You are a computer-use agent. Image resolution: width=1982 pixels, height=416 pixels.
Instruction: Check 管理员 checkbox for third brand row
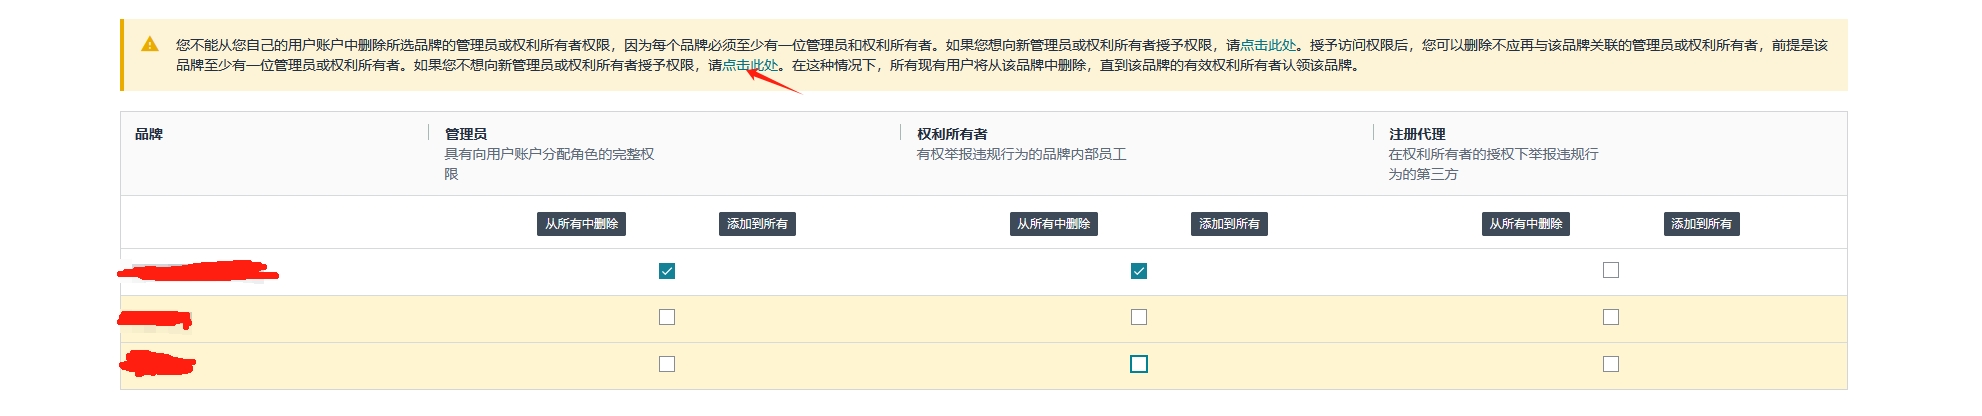(667, 364)
